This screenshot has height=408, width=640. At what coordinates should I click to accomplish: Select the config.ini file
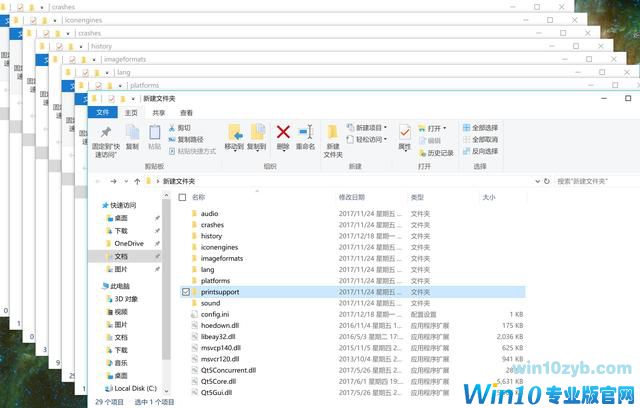(352, 314)
